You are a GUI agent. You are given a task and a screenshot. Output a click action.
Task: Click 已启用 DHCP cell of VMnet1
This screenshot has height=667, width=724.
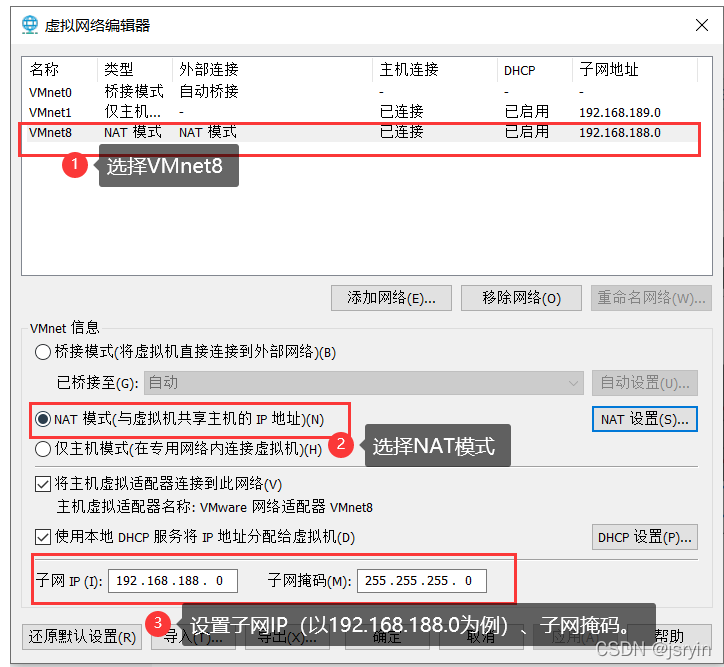coord(527,112)
